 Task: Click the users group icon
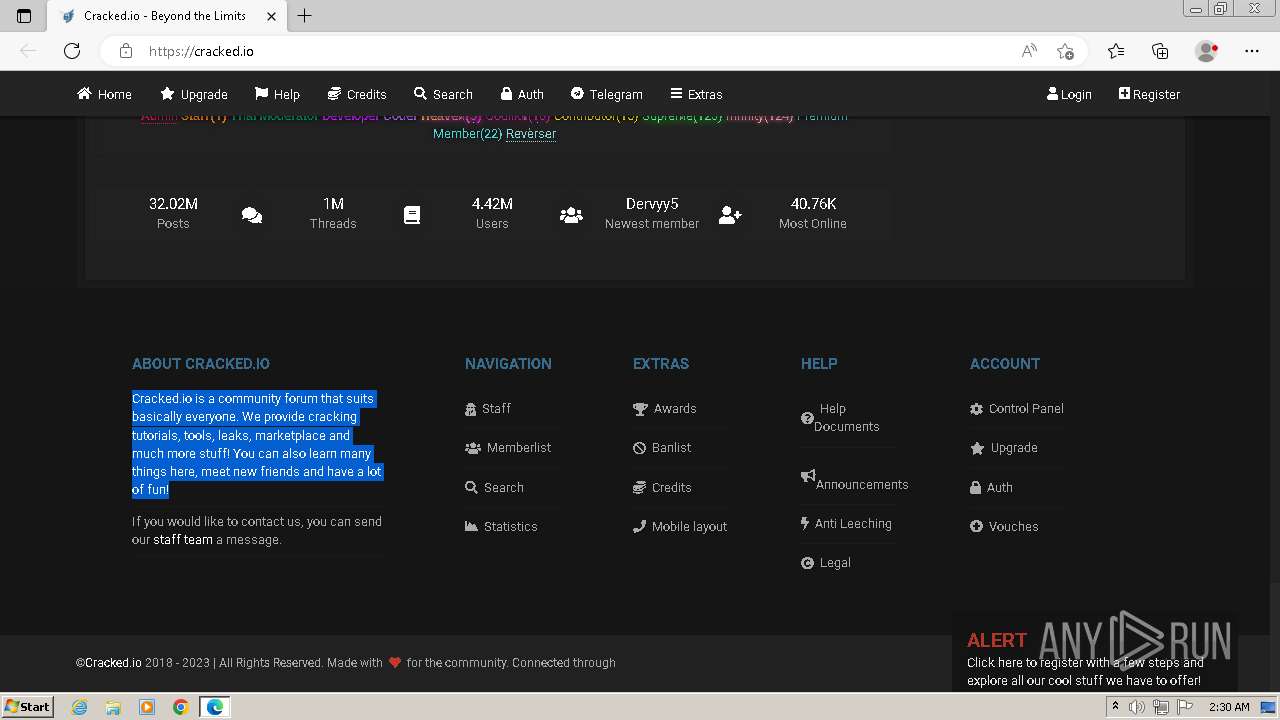click(x=571, y=215)
